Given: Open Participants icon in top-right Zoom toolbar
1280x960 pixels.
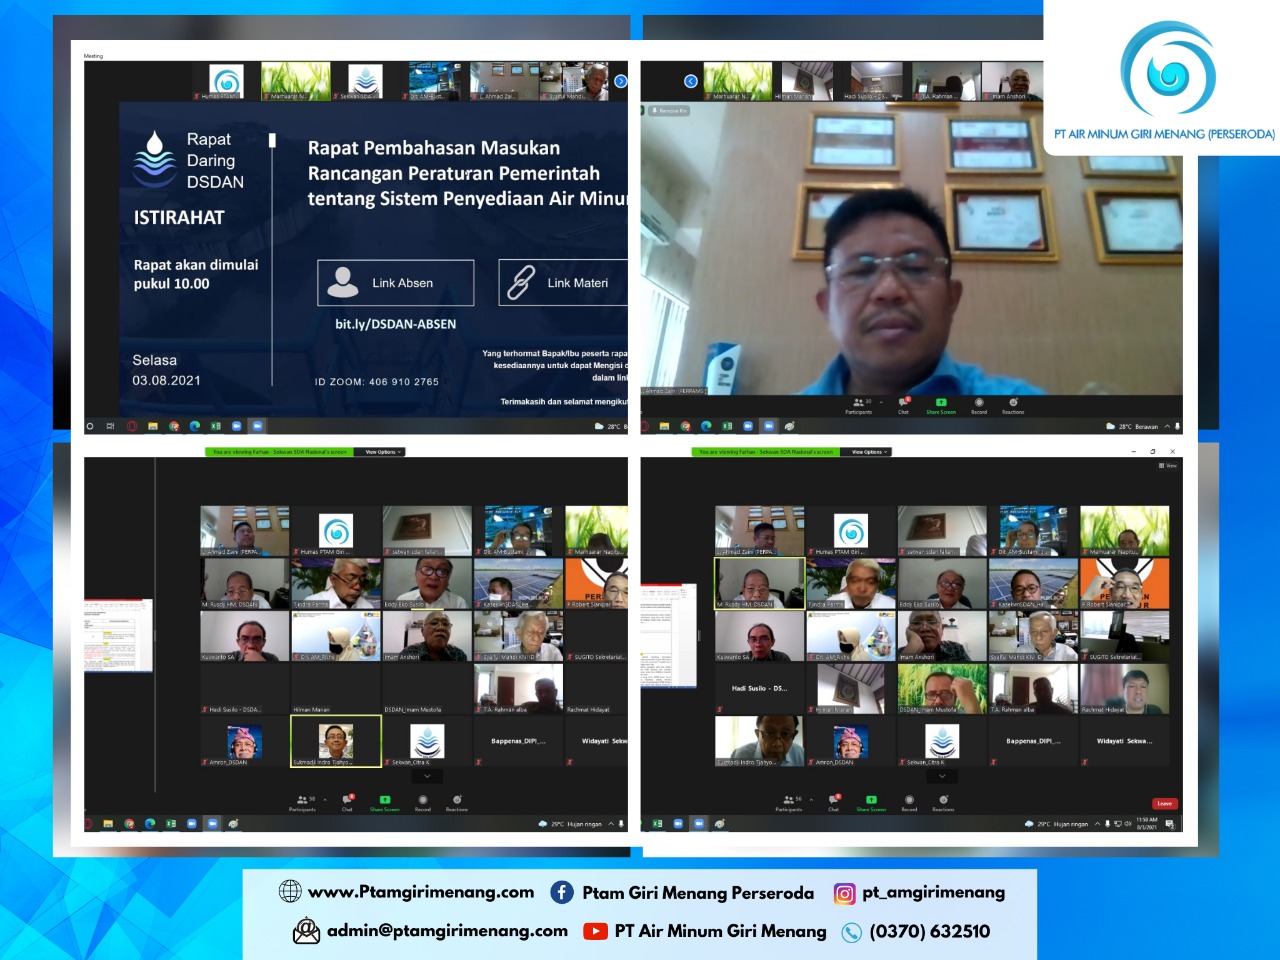Looking at the screenshot, I should click(858, 404).
